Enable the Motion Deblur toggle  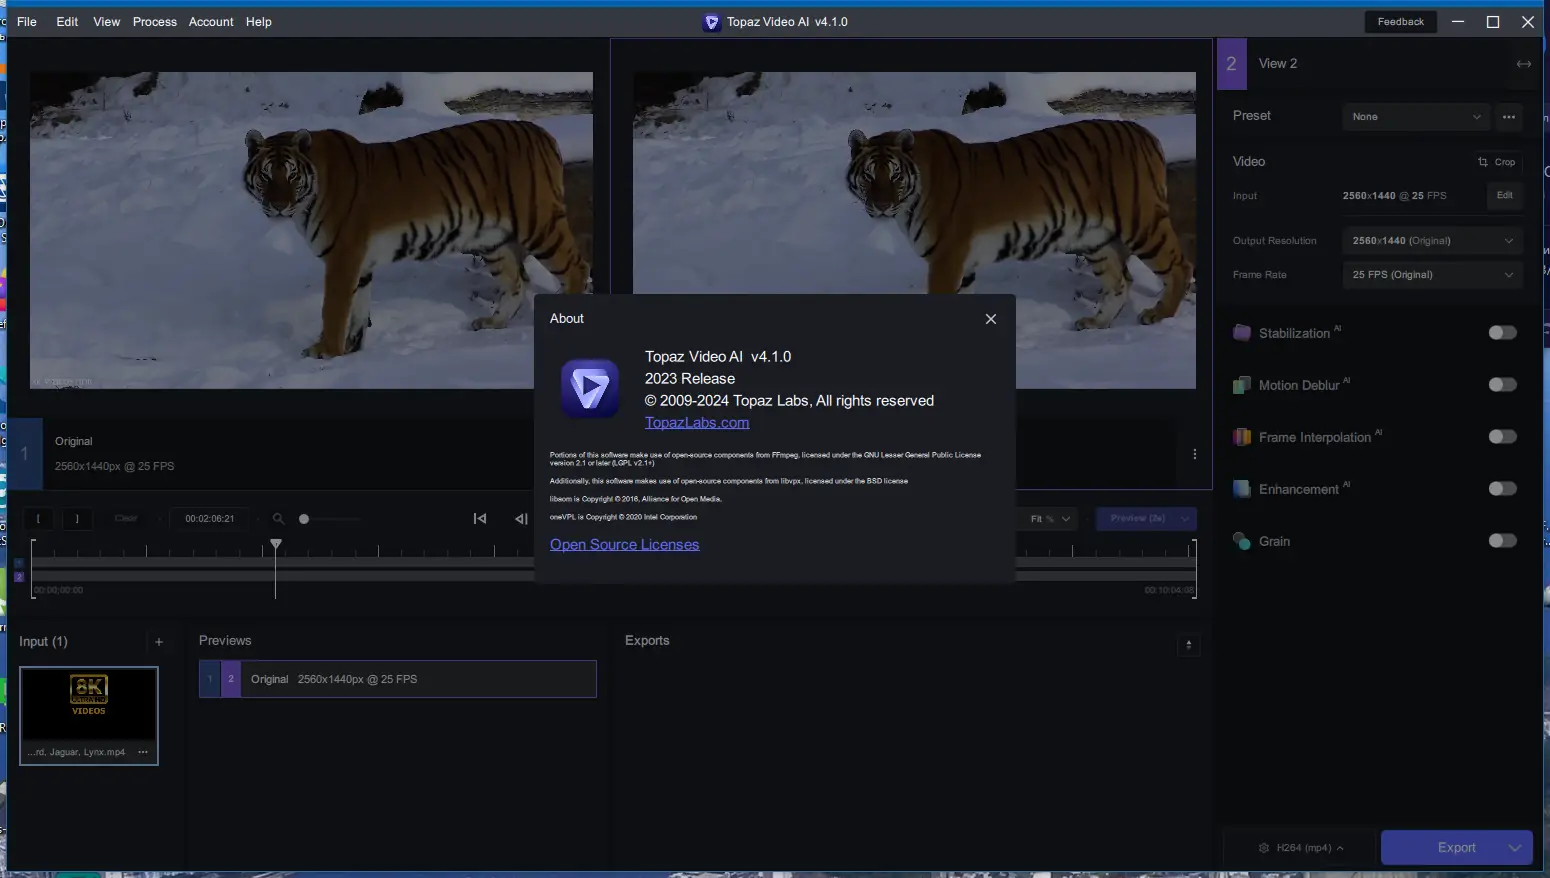coord(1502,385)
